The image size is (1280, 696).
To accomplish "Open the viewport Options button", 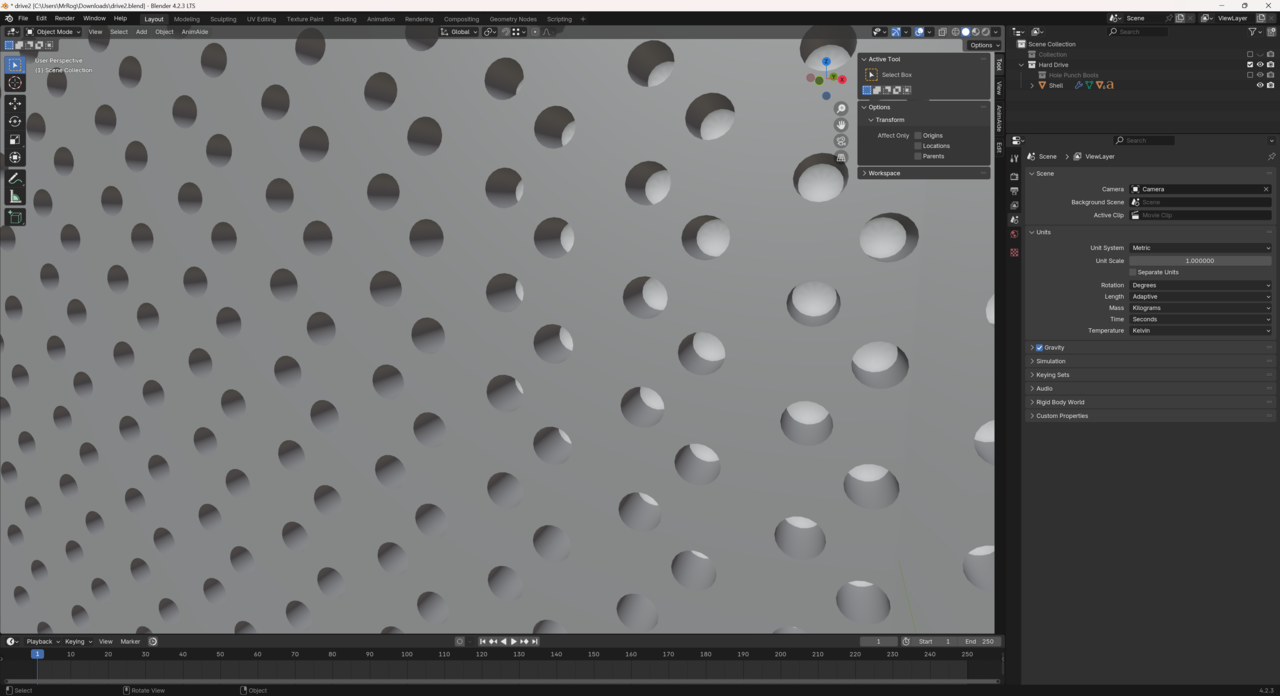I will pyautogui.click(x=983, y=45).
